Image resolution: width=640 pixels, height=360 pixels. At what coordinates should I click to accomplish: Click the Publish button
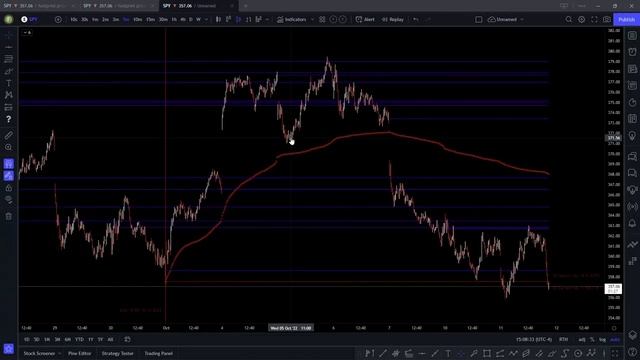tap(626, 19)
